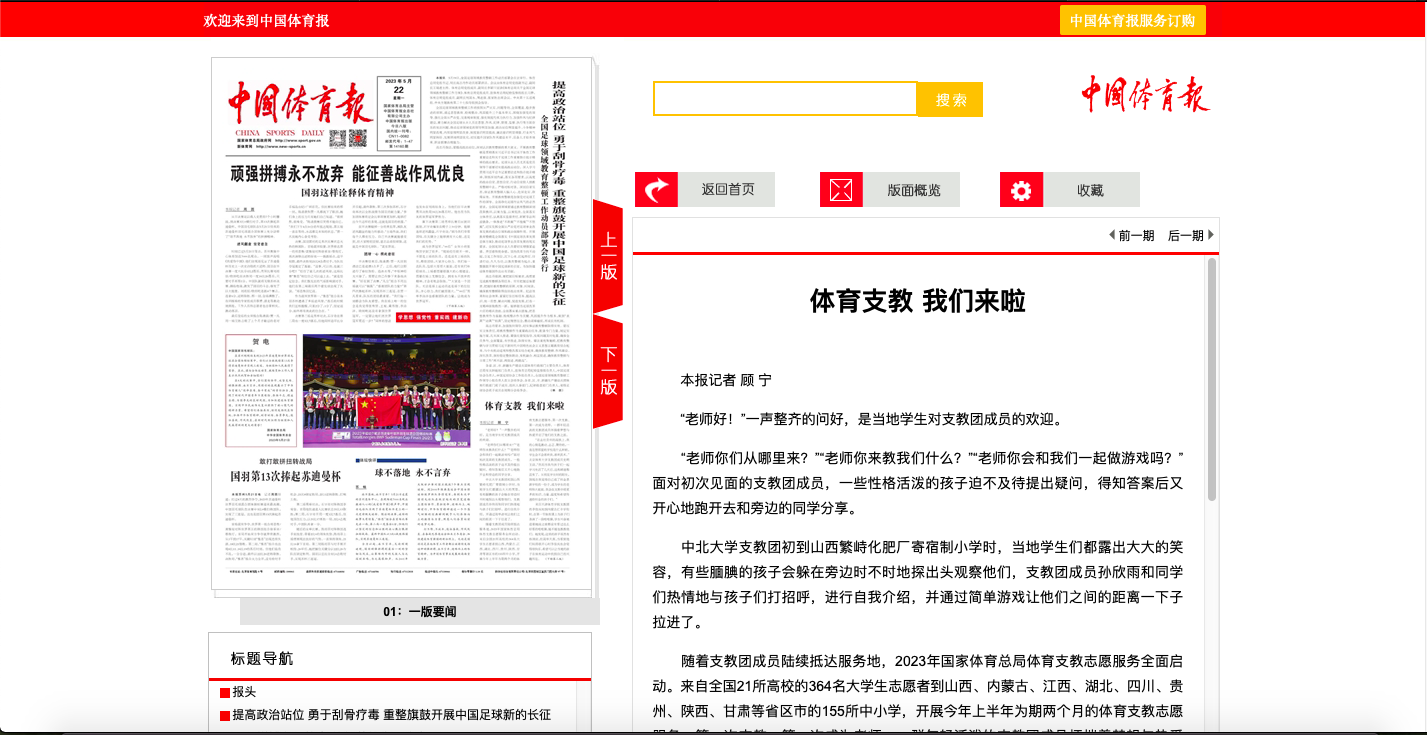Screen dimensions: 1427x735
Task: Select the 后一期 next issue link
Action: (1185, 235)
